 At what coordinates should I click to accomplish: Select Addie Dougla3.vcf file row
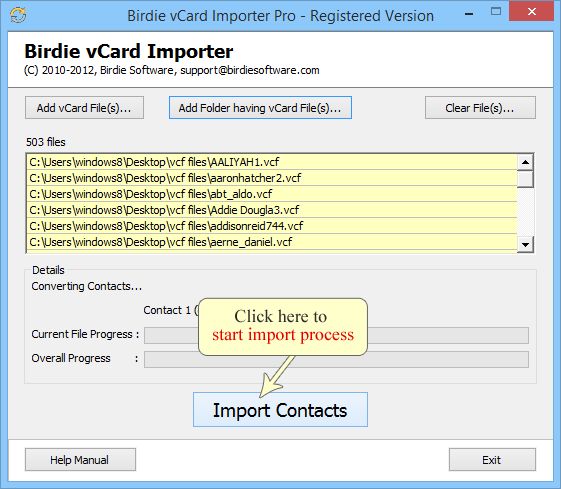(x=272, y=210)
